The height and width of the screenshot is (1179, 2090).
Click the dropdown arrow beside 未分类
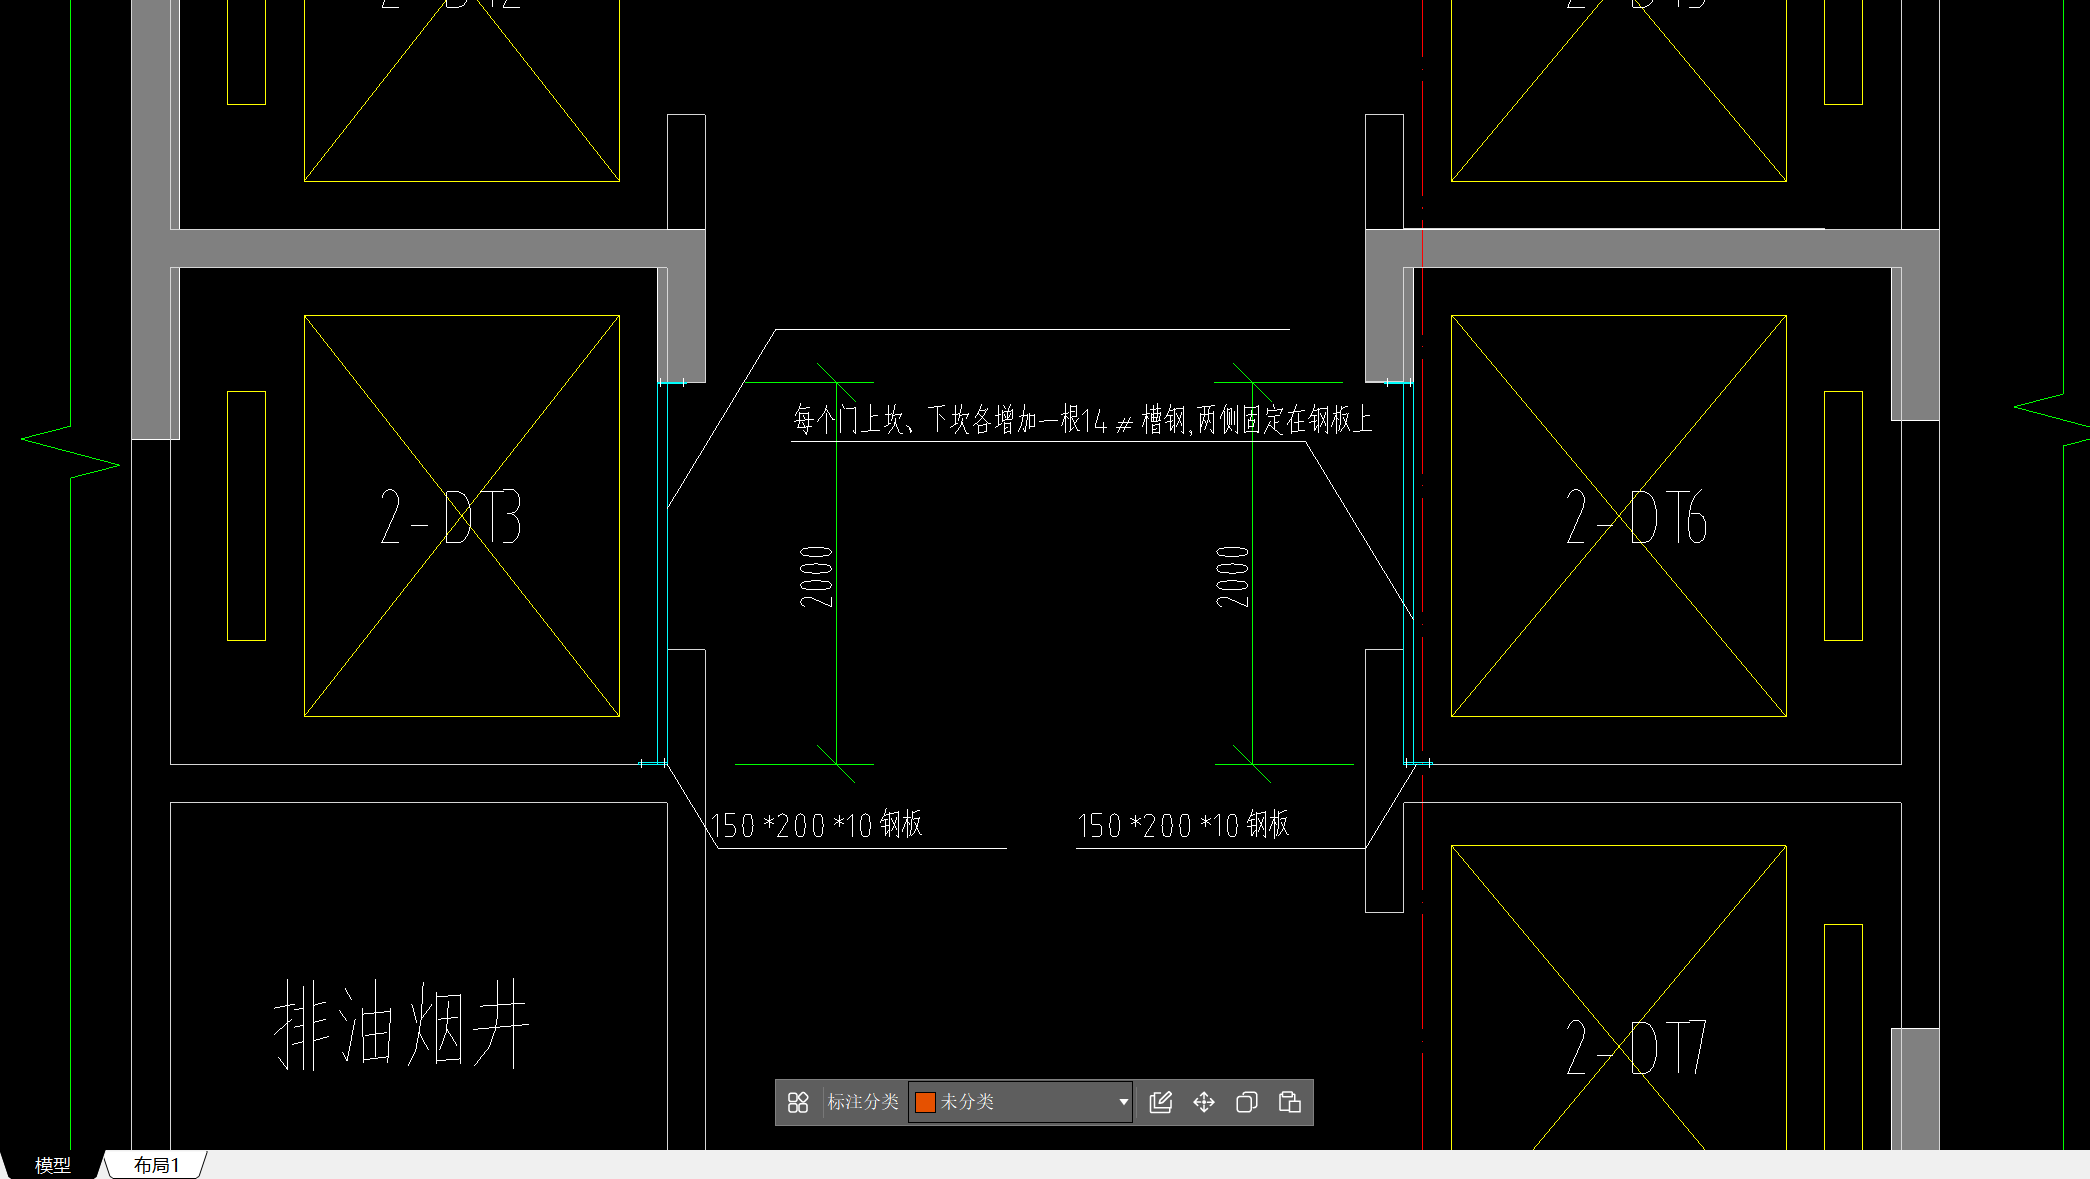pyautogui.click(x=1123, y=1102)
